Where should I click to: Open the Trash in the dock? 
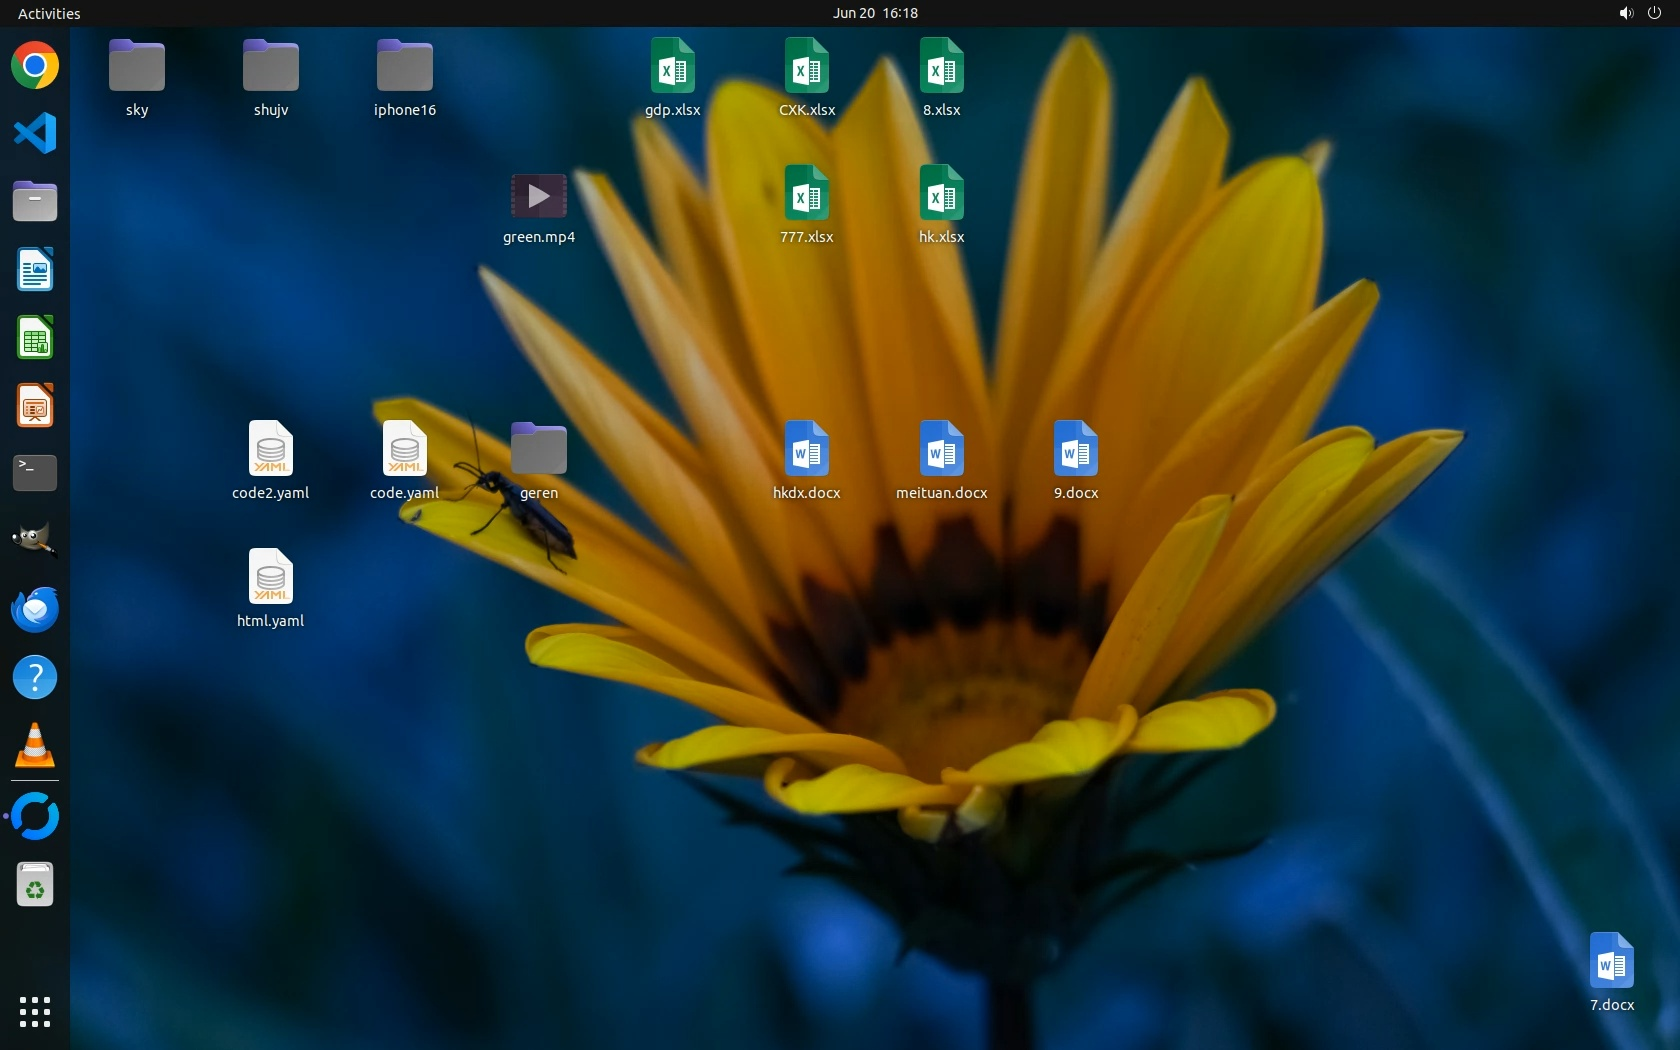[35, 885]
